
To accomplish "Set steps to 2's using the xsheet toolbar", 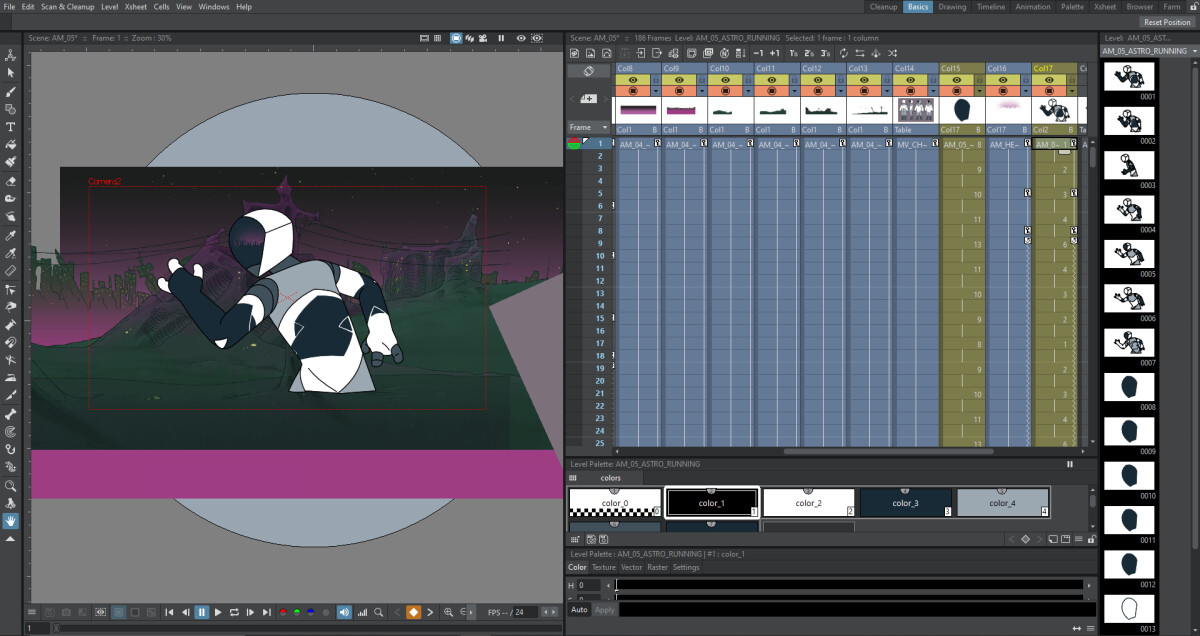I will (809, 53).
